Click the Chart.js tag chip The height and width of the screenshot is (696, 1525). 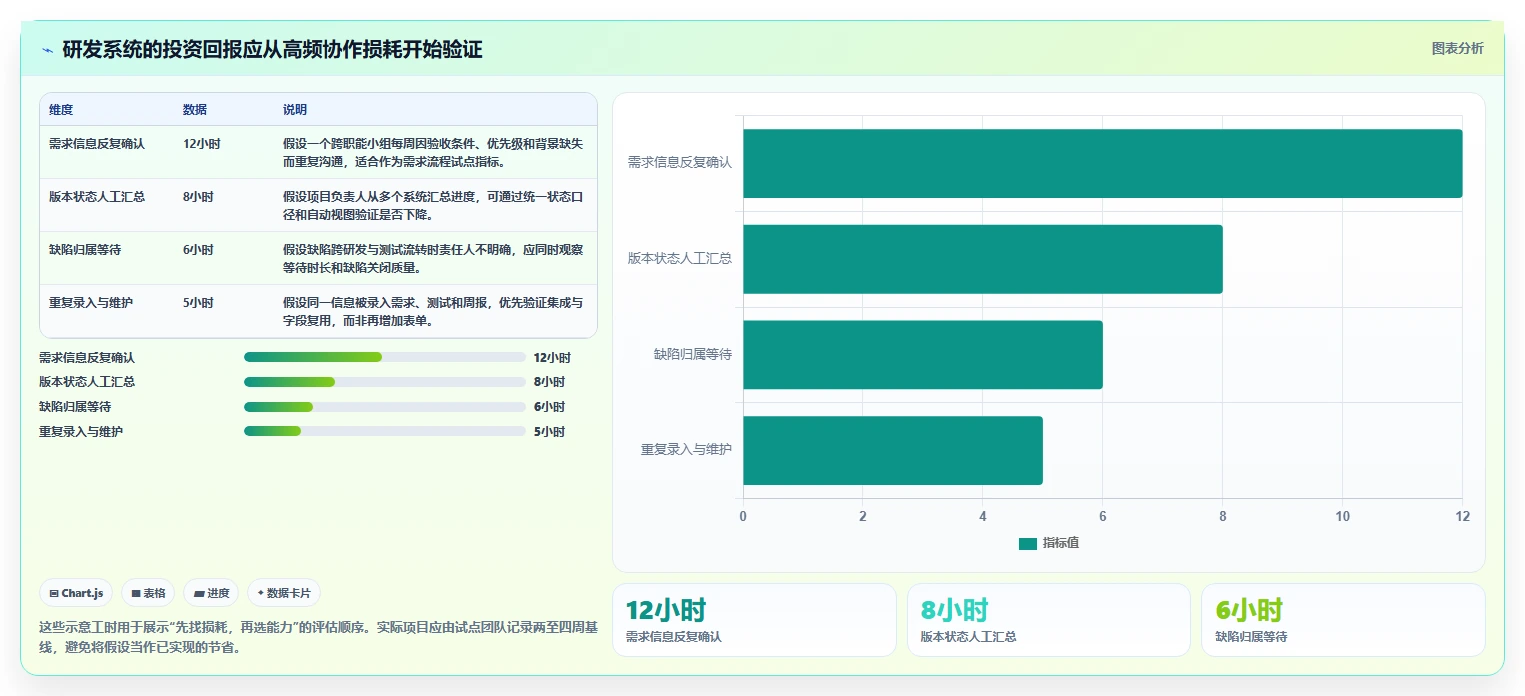[x=77, y=593]
